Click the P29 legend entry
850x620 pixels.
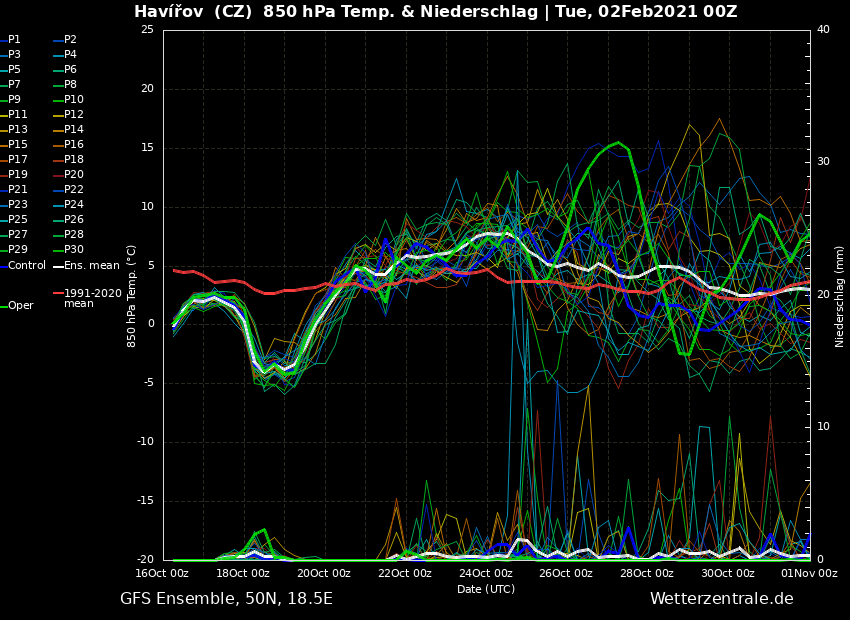tap(18, 250)
